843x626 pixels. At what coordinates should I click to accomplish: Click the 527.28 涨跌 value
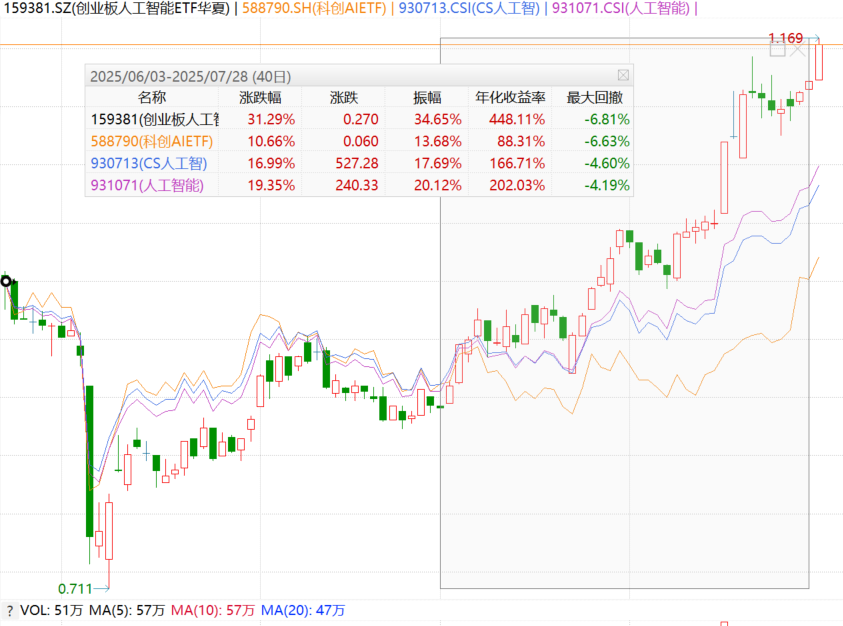click(357, 163)
